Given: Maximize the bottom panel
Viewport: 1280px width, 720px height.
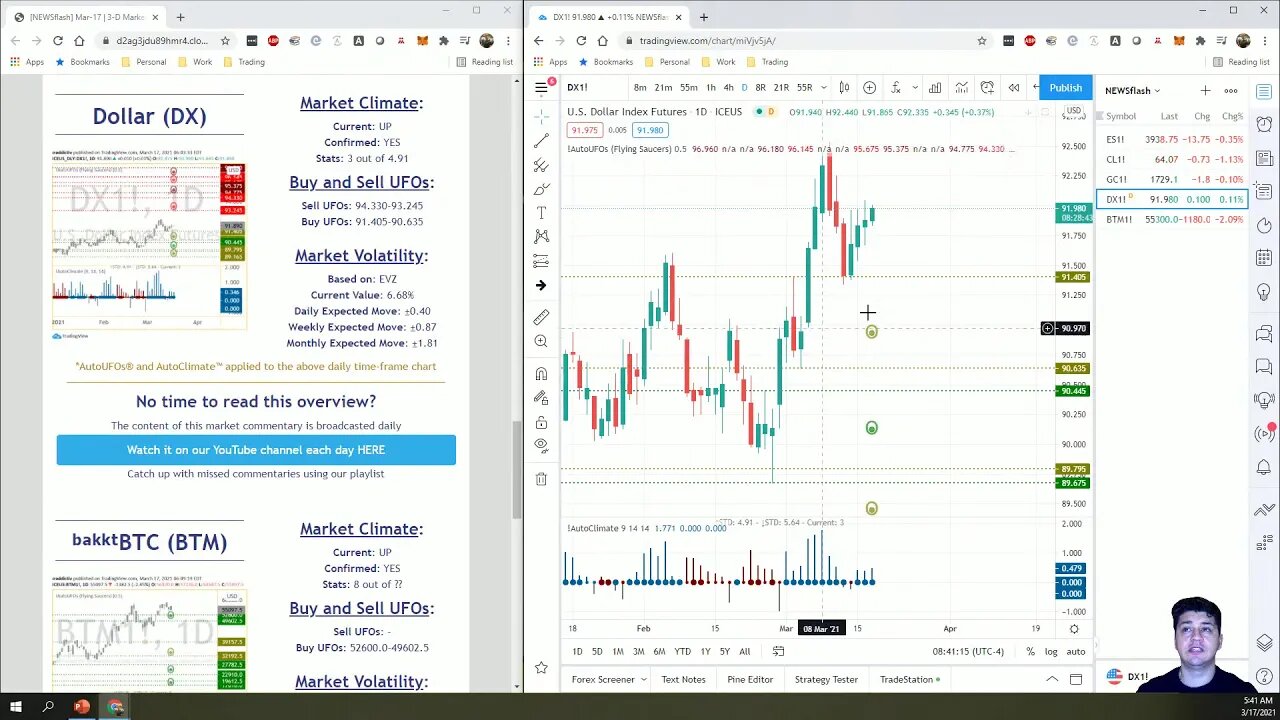Looking at the screenshot, I should (x=1076, y=680).
